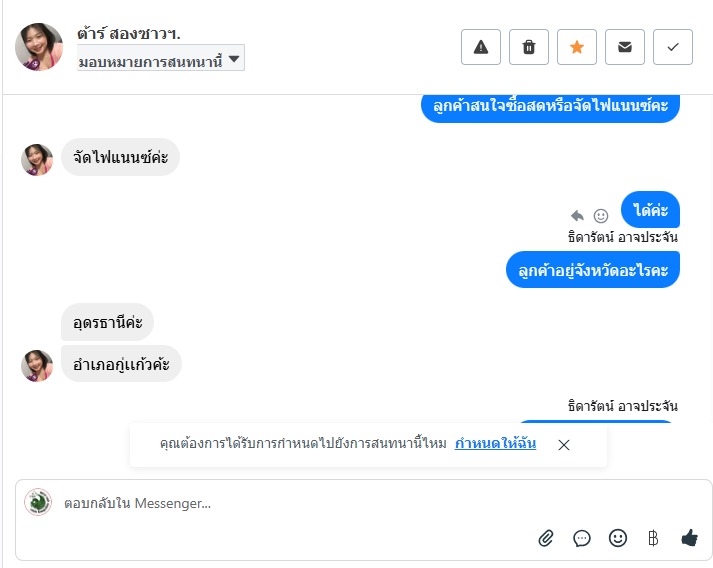
Task: Click the "ลูกค้าอยู่จังหวัดอะไรคะ" message bubble
Action: point(593,269)
